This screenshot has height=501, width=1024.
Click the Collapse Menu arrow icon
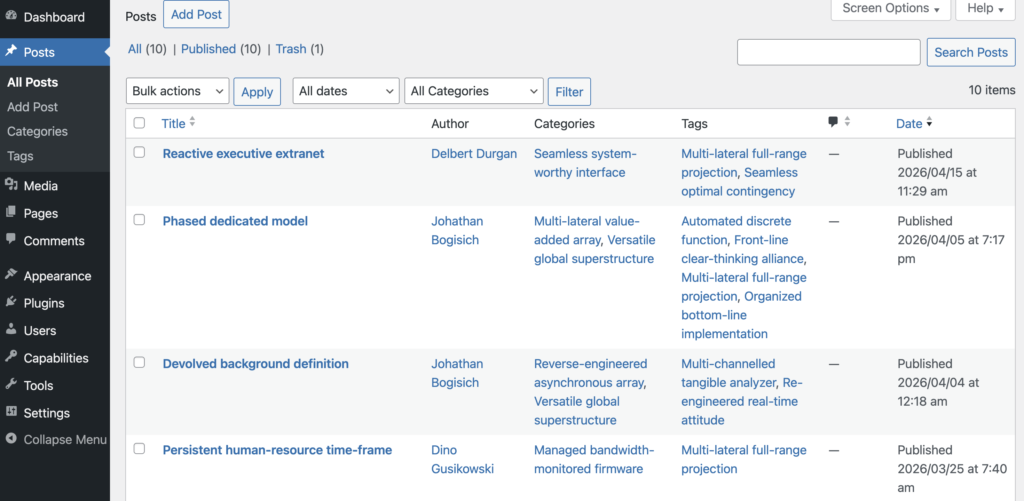[10, 439]
